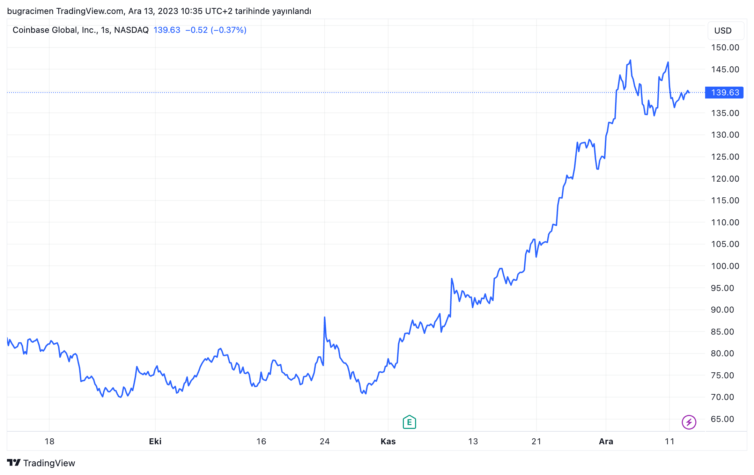Screen dimensions: 754x475
Task: Click the 11 date label on time axis
Action: (x=668, y=440)
